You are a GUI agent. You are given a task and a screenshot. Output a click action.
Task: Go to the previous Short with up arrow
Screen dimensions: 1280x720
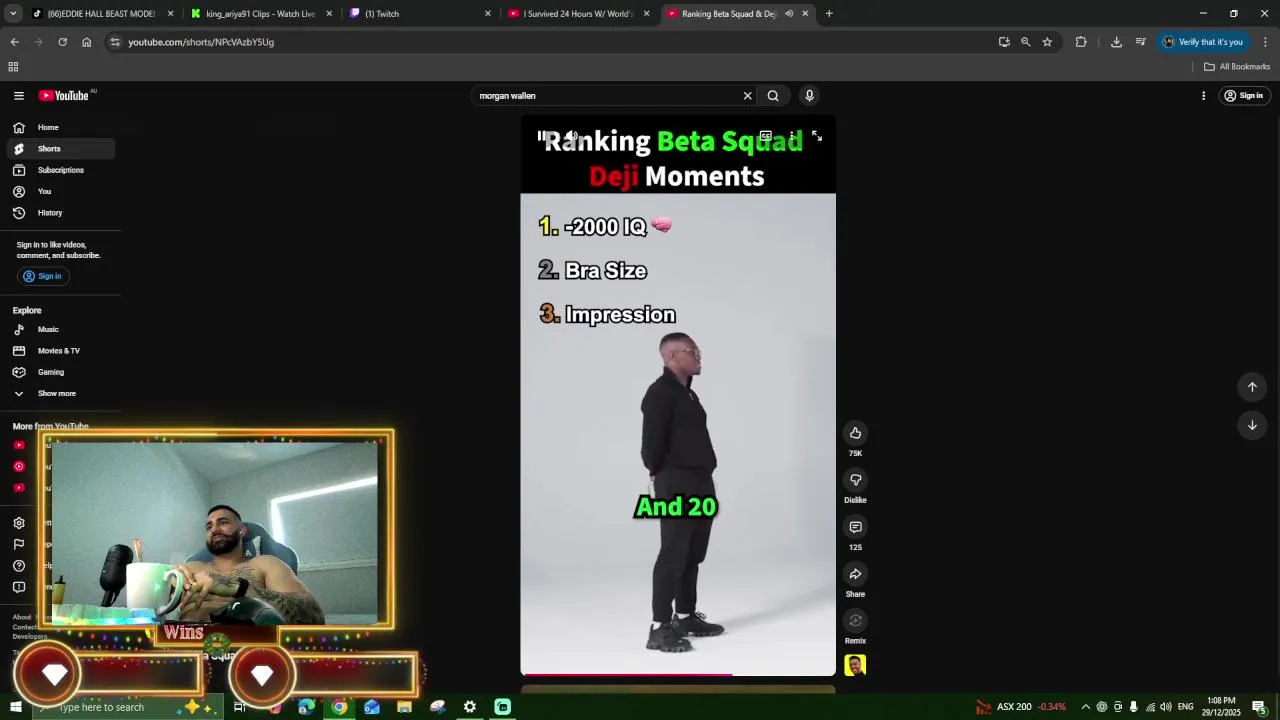pos(1252,387)
